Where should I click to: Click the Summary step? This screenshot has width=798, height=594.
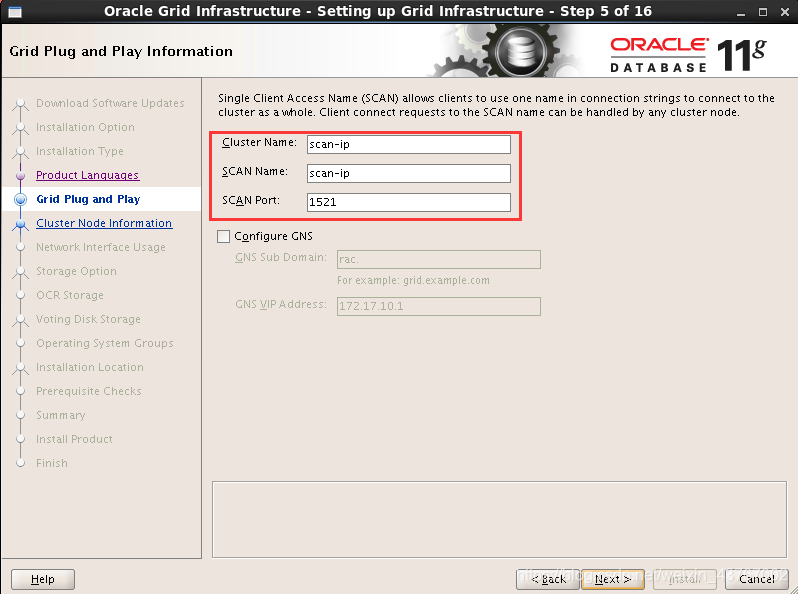(61, 415)
